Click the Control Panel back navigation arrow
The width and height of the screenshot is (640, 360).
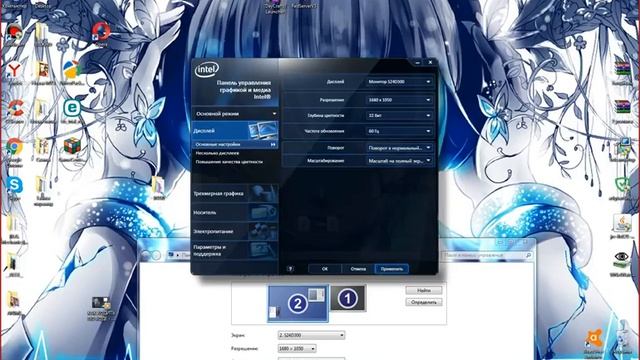click(x=146, y=255)
